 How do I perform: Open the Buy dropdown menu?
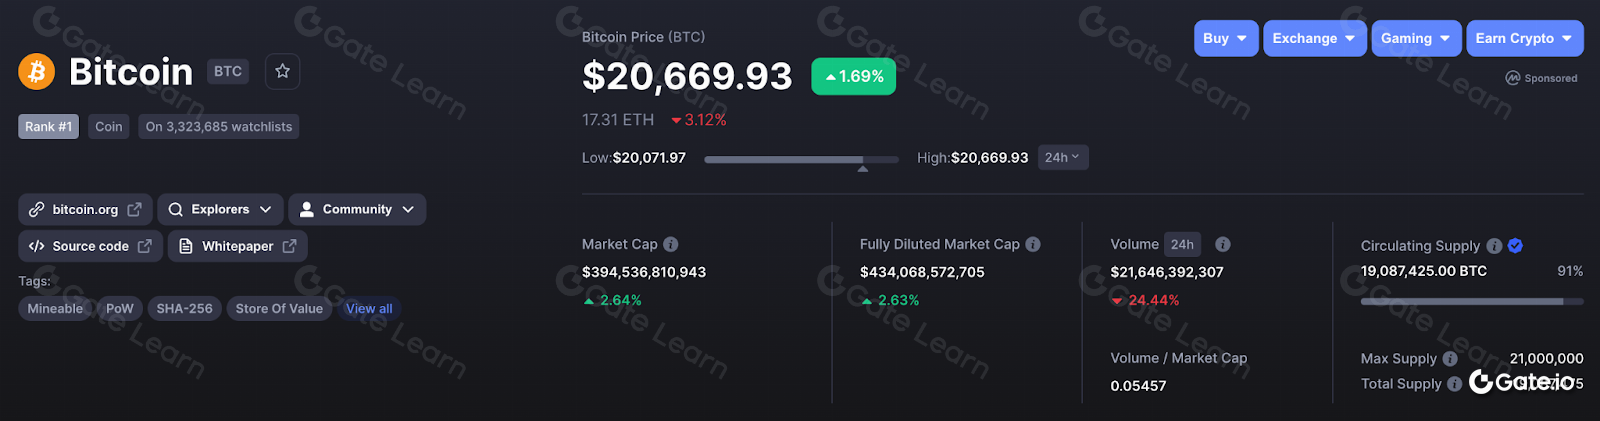tap(1225, 38)
